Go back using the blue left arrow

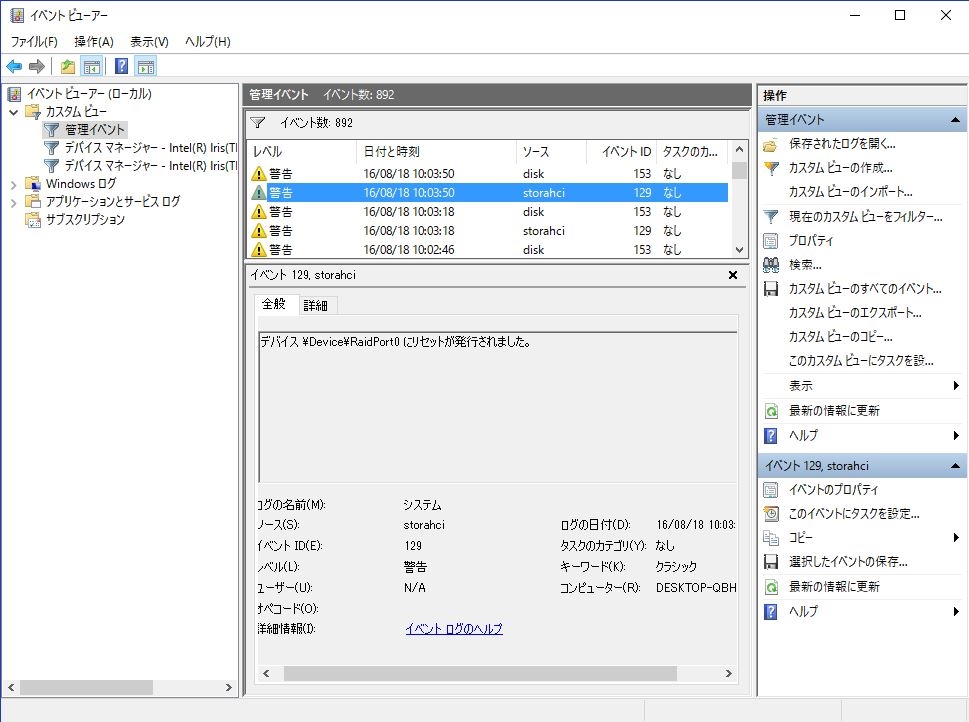(x=14, y=66)
